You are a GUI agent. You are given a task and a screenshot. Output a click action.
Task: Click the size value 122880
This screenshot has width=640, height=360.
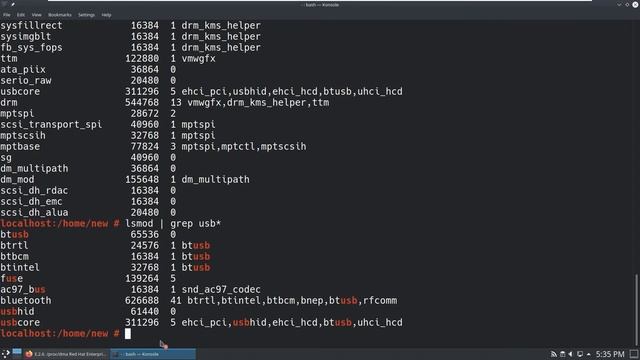[x=142, y=58]
